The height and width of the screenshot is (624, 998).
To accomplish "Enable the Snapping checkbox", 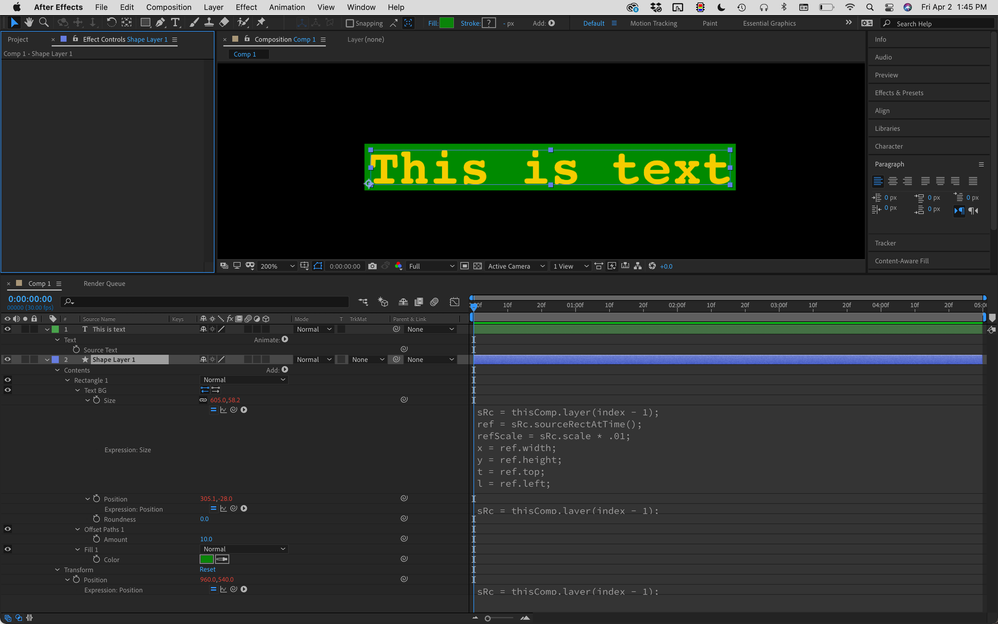I will point(350,23).
